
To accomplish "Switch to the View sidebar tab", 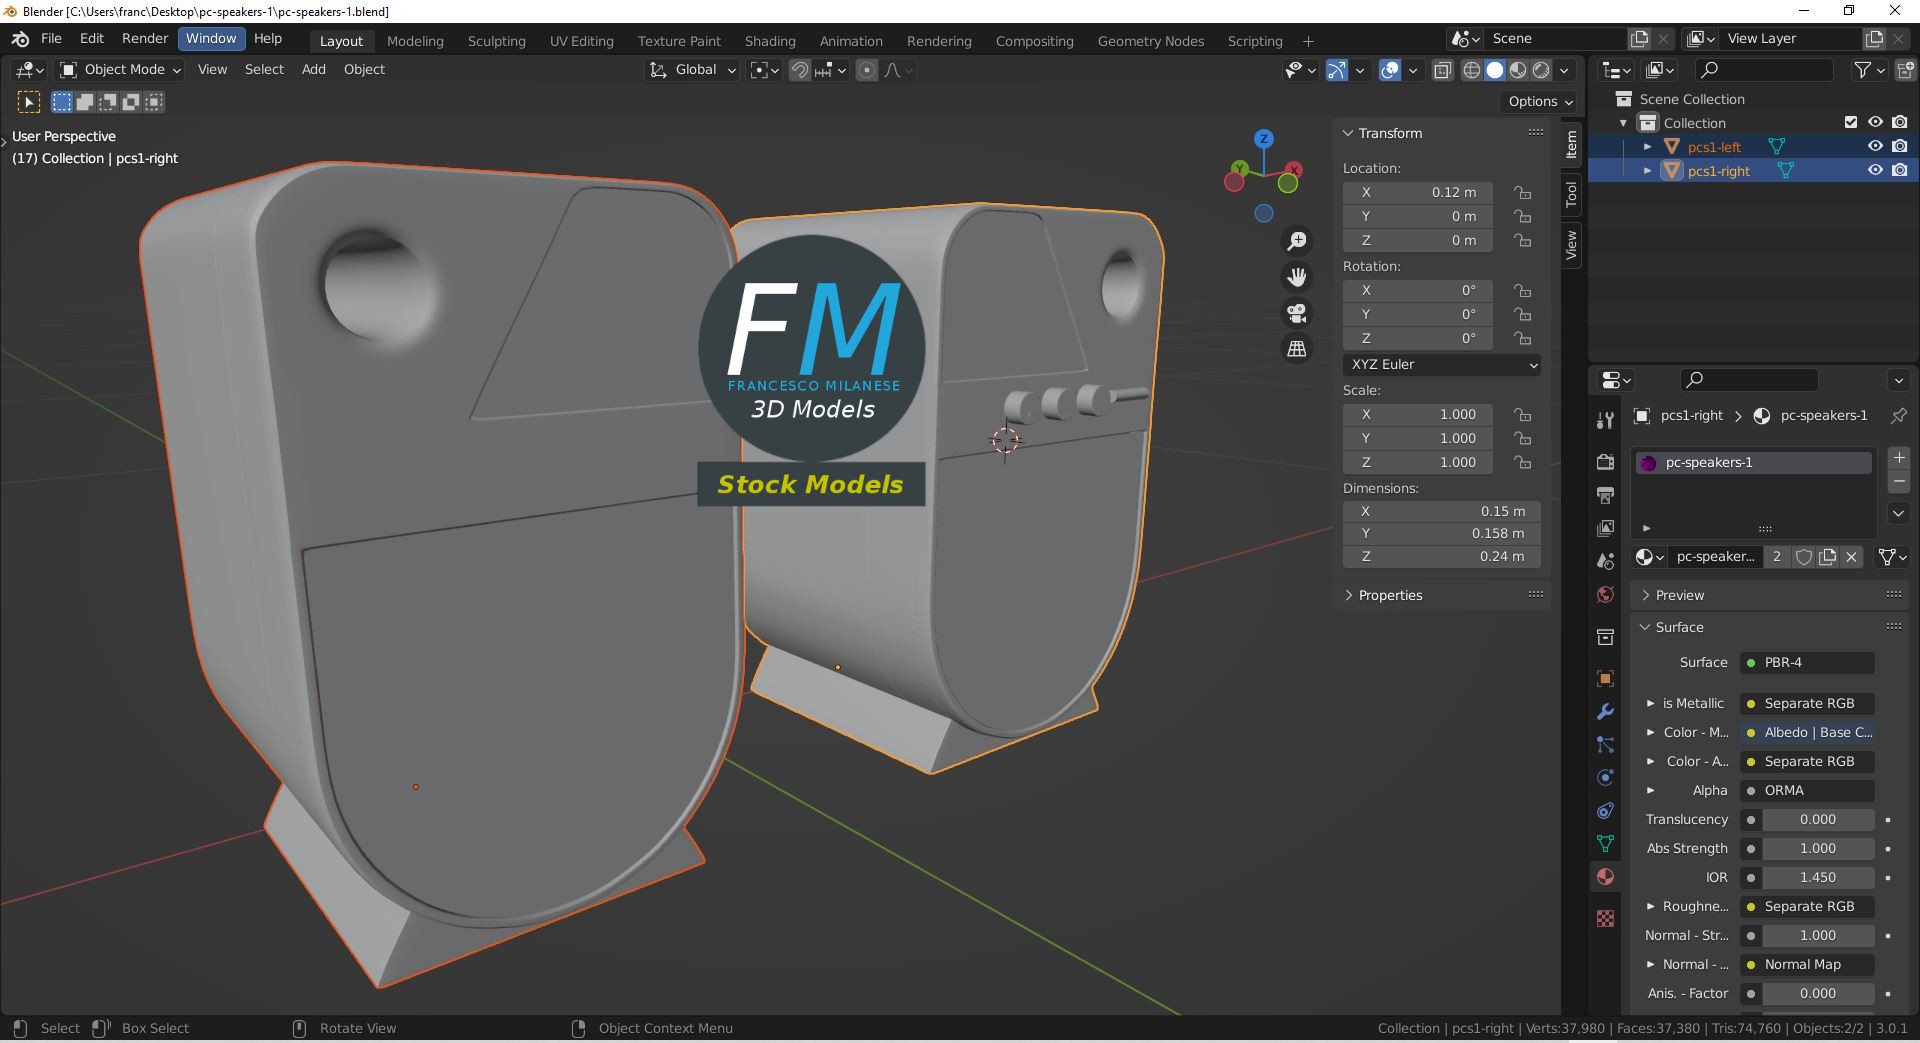I will [1572, 244].
